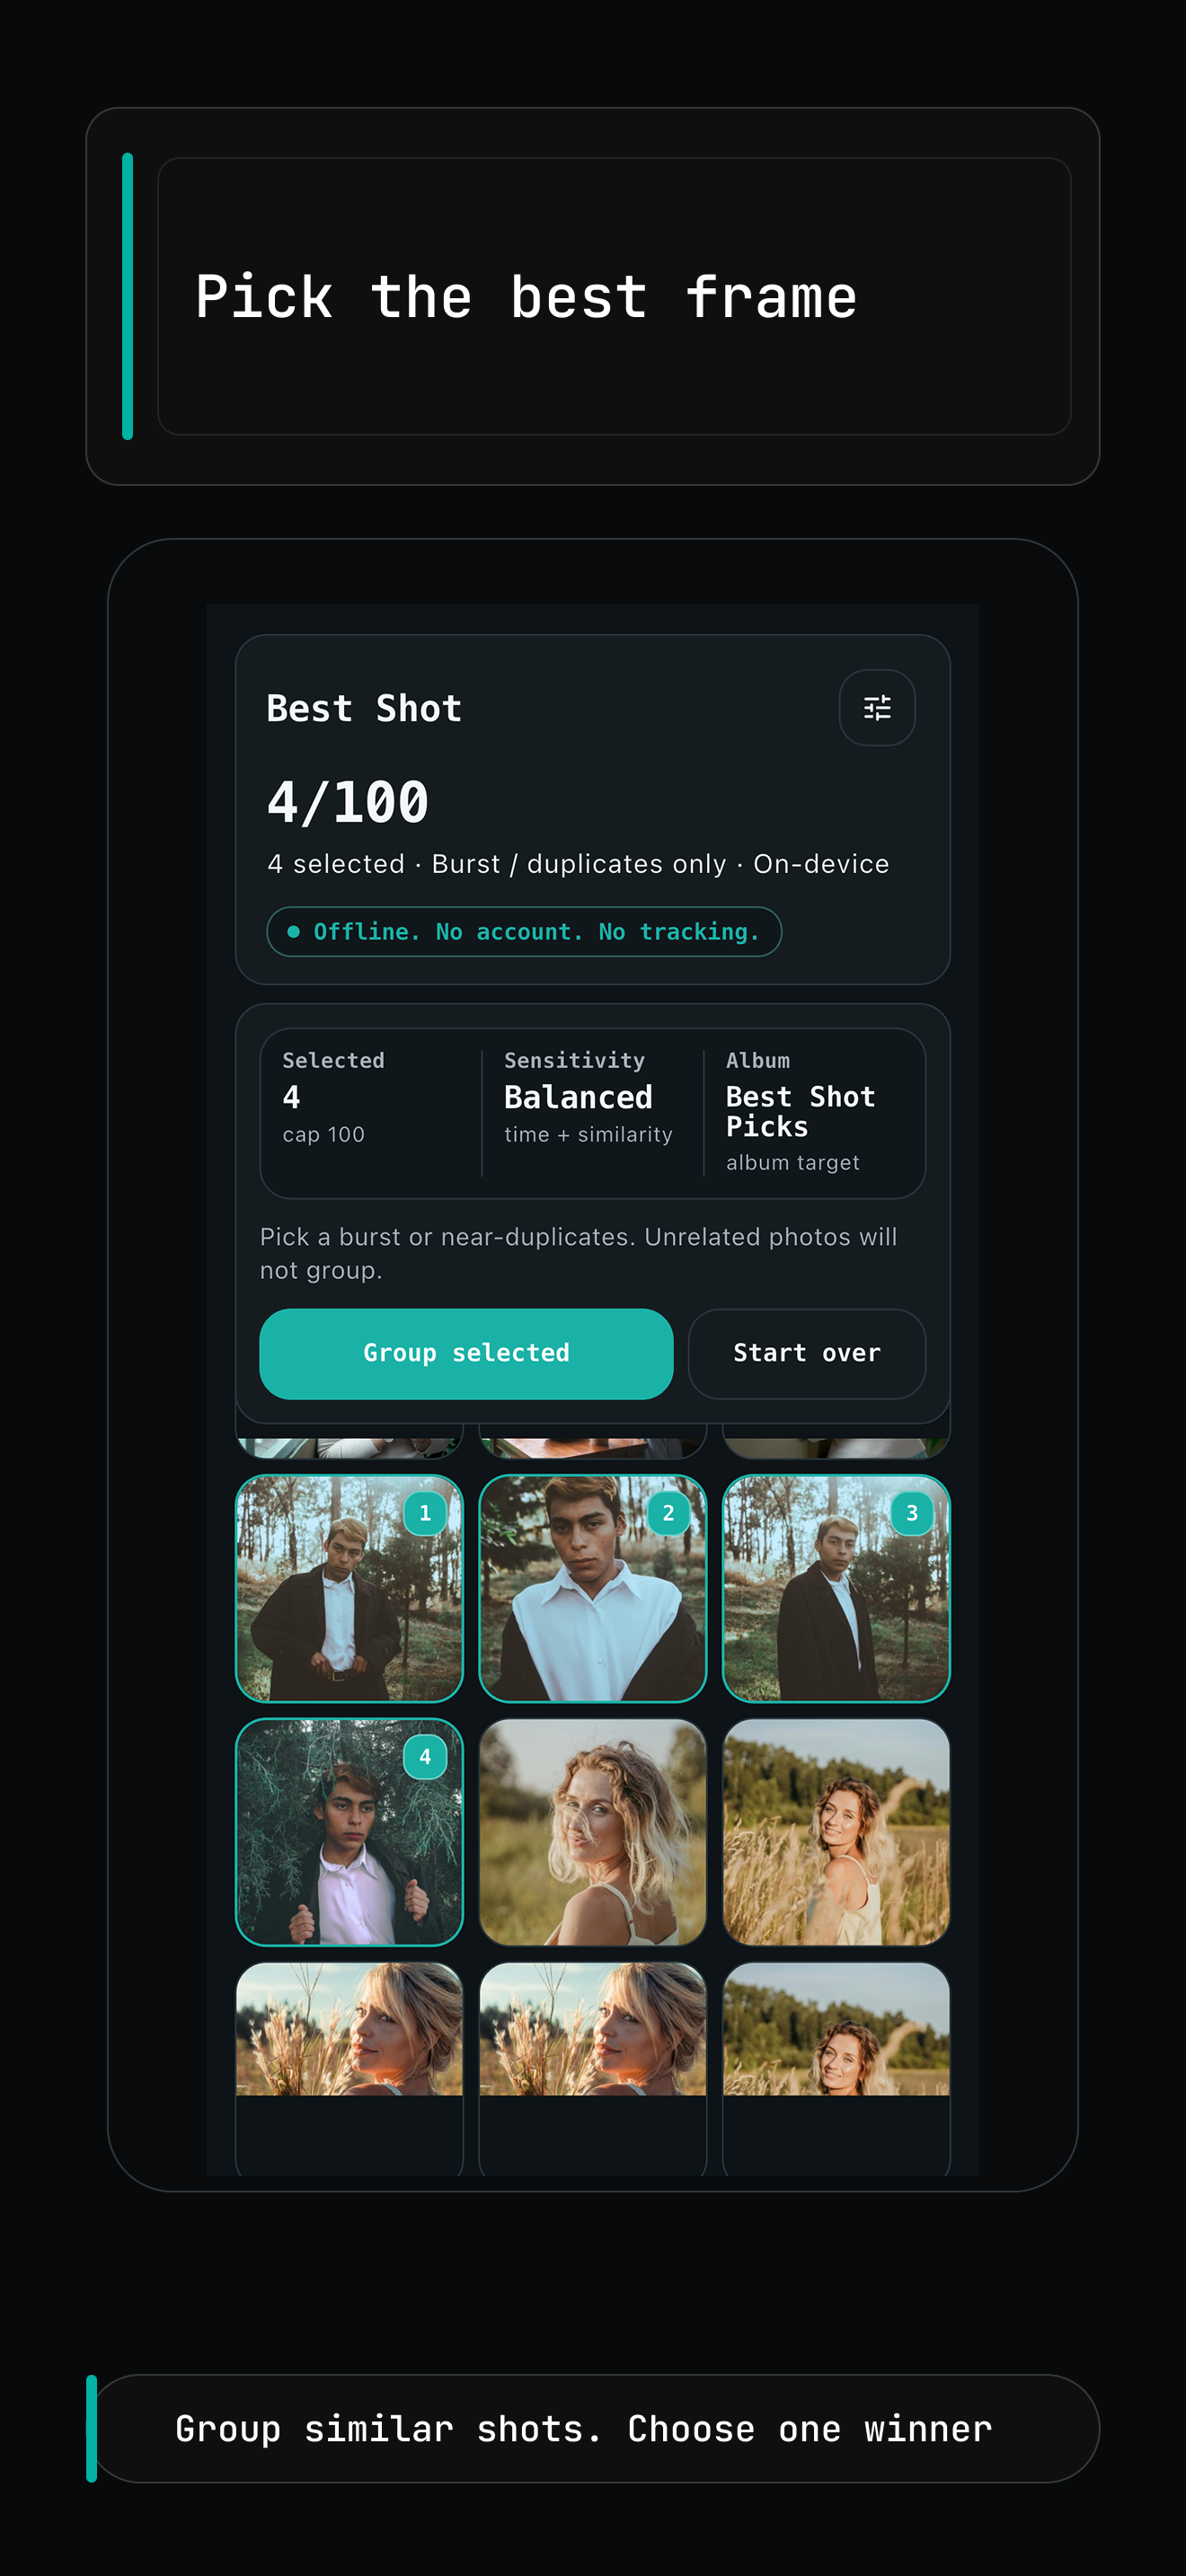Tap the Start over button
This screenshot has height=2576, width=1186.
806,1353
